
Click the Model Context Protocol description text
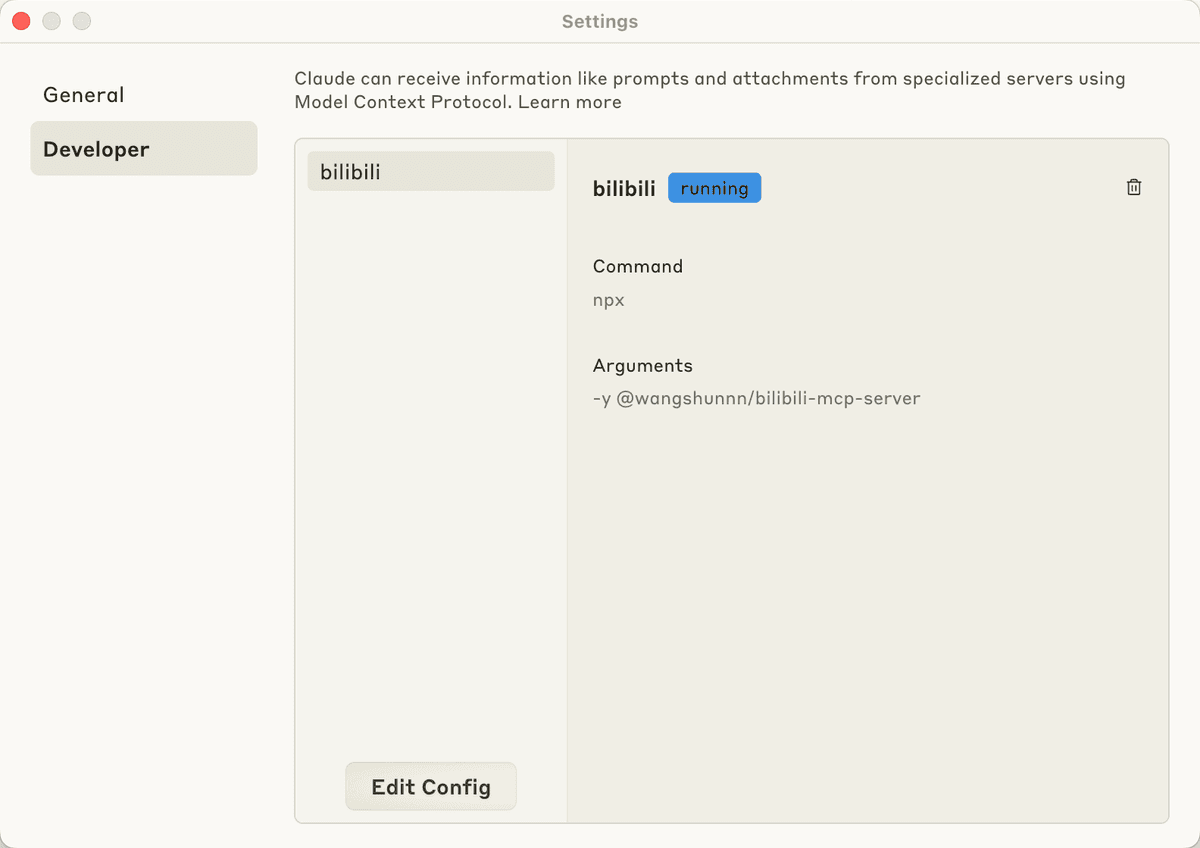[x=710, y=90]
